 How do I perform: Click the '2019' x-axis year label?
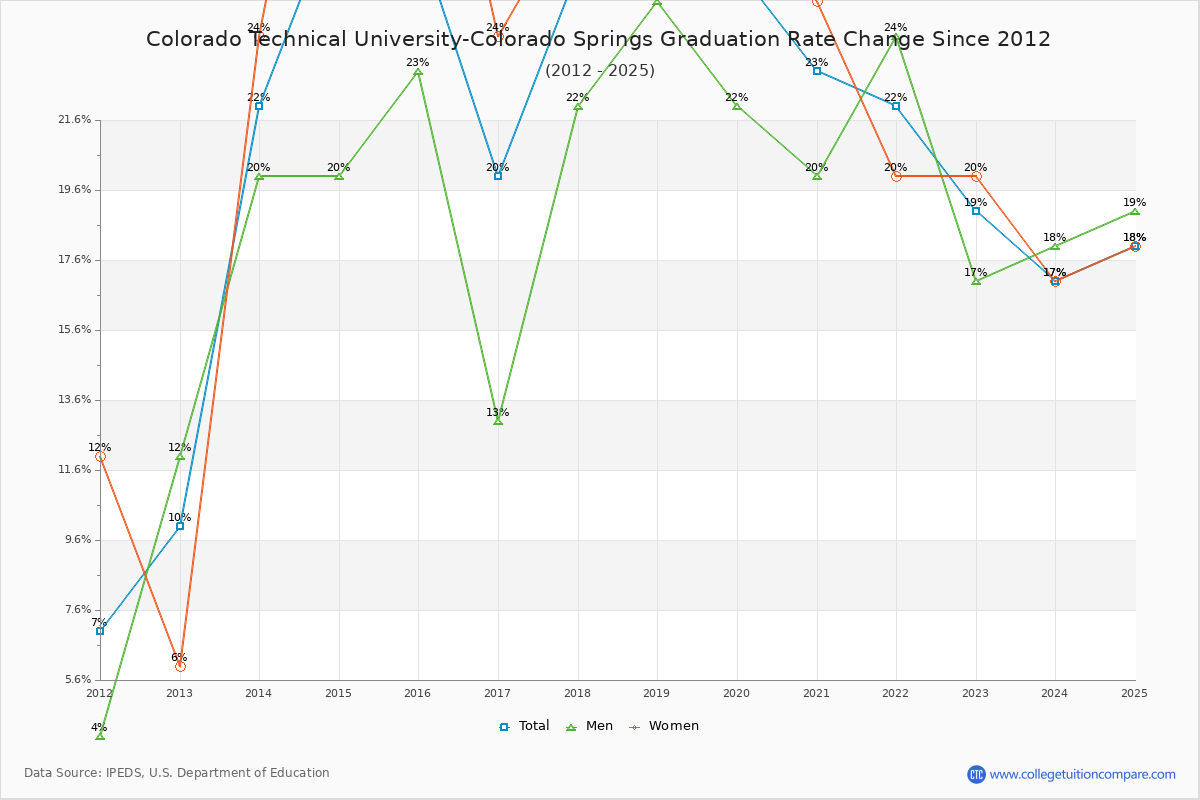(x=657, y=693)
